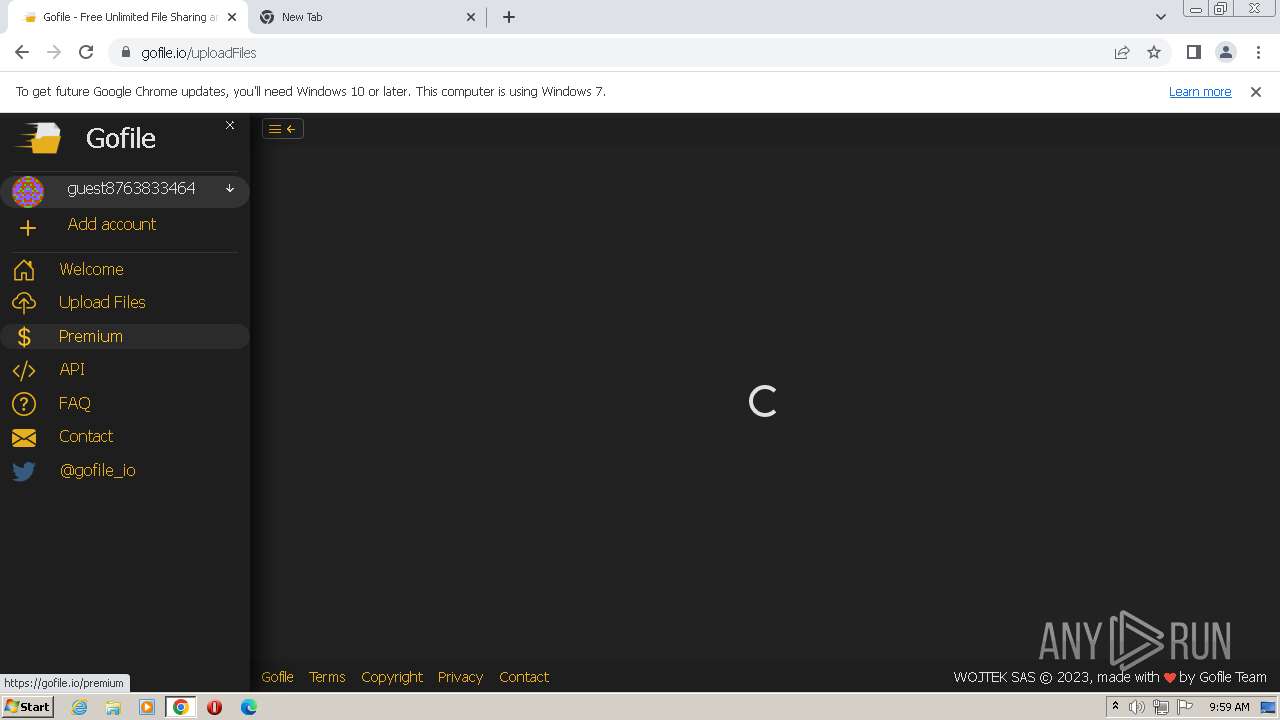Select the Gofile browser tab
Image resolution: width=1280 pixels, height=720 pixels.
click(127, 17)
